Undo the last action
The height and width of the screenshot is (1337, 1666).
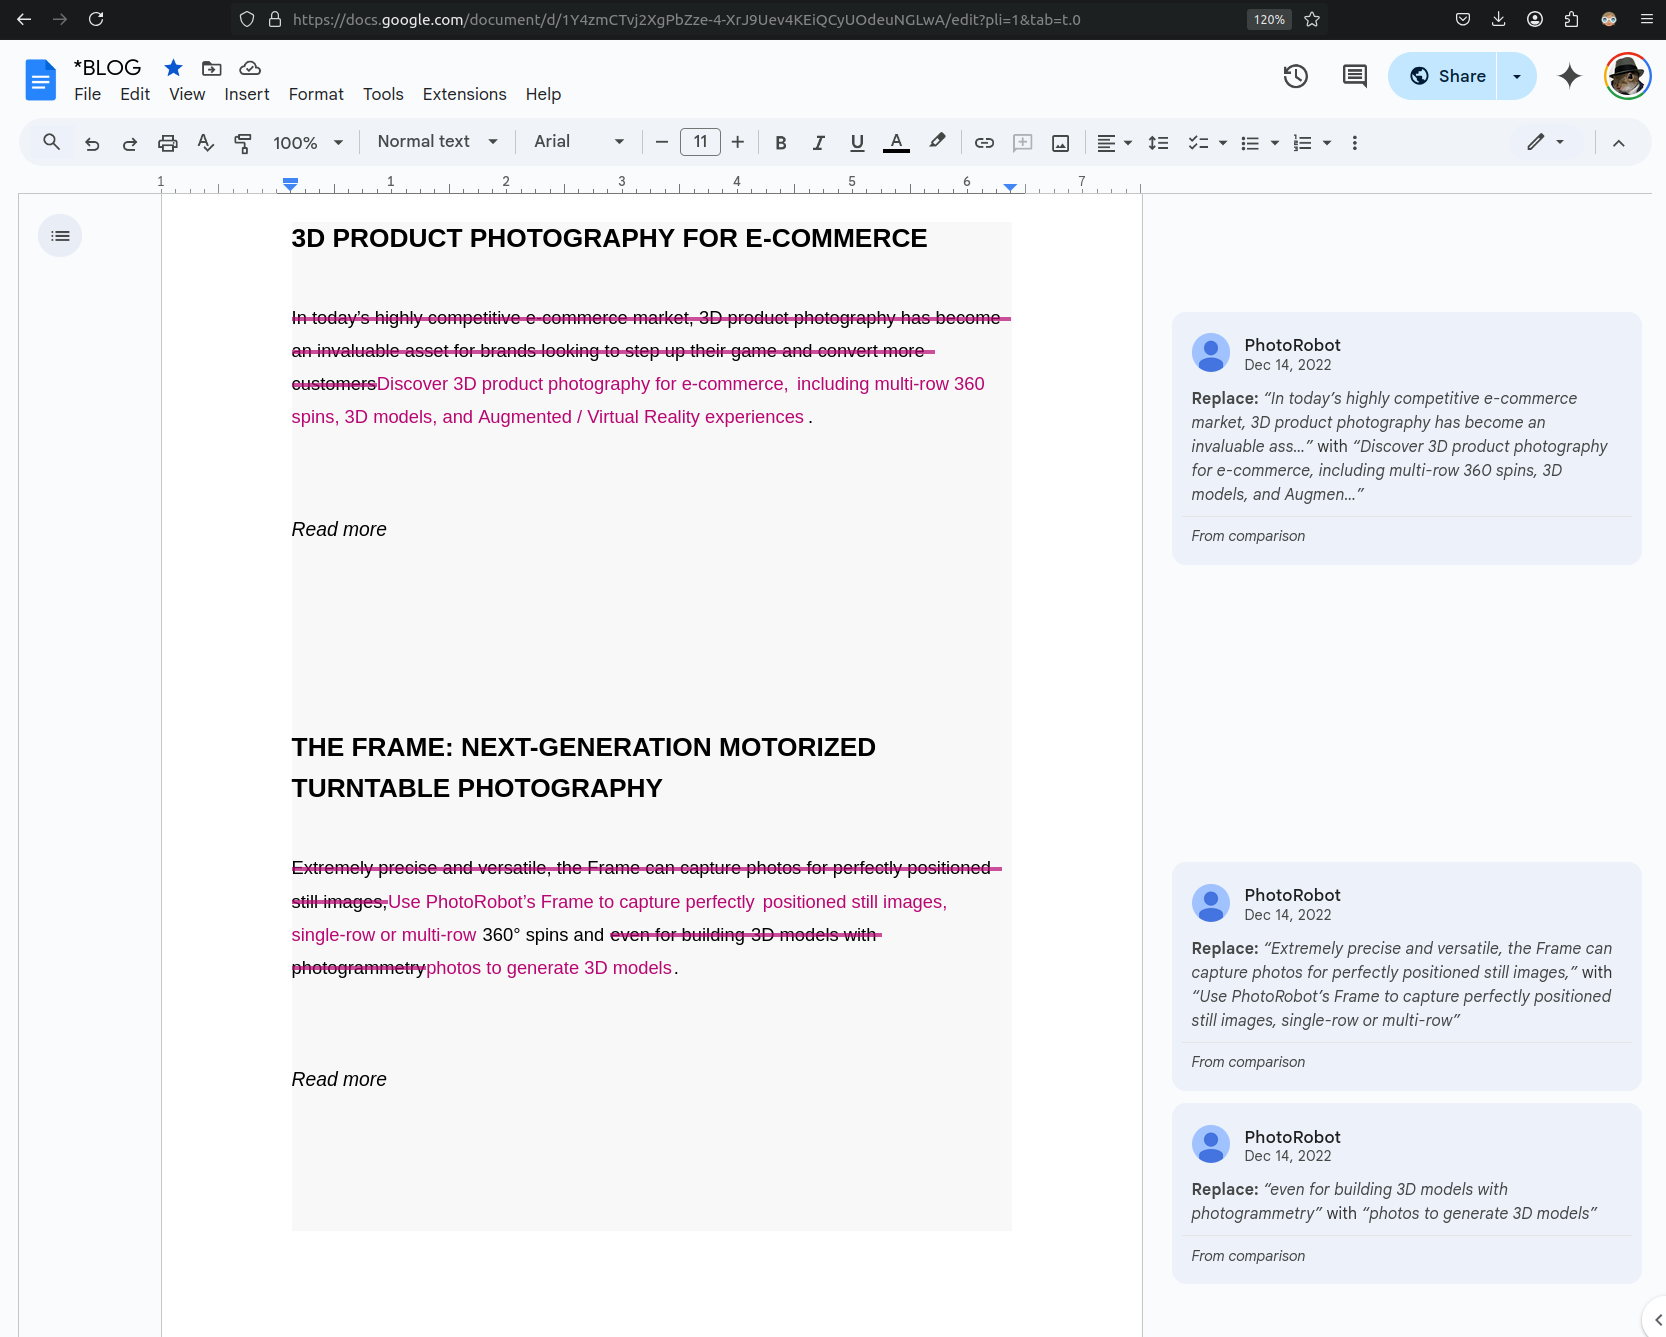pos(92,143)
